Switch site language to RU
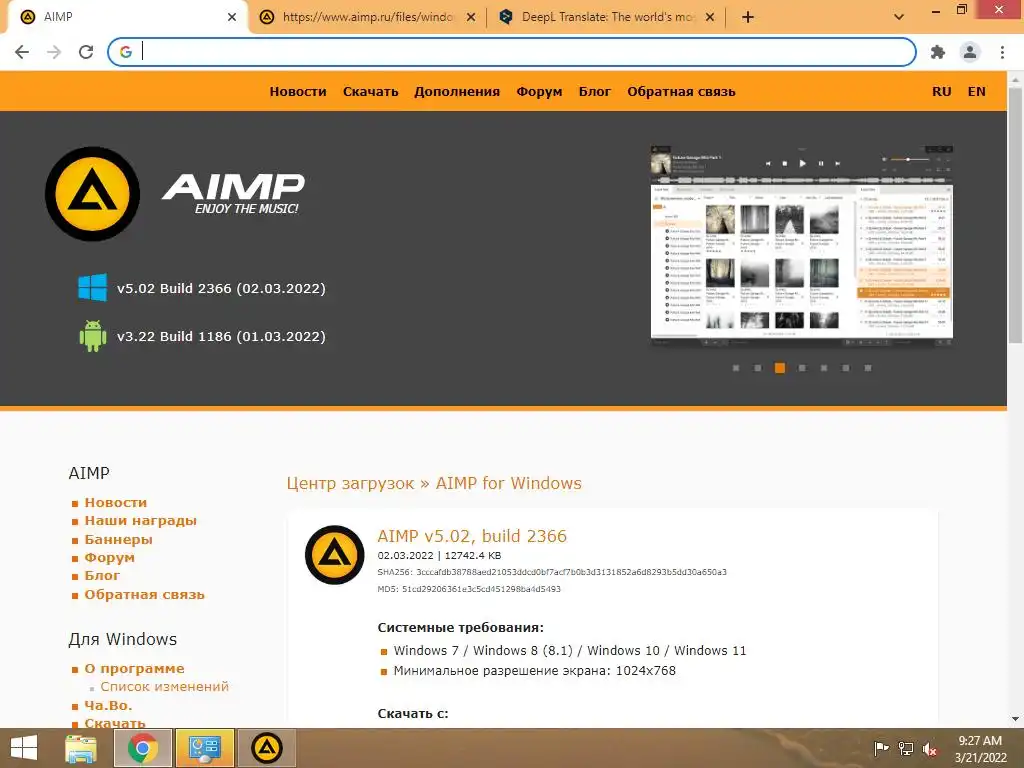1024x768 pixels. click(x=942, y=91)
